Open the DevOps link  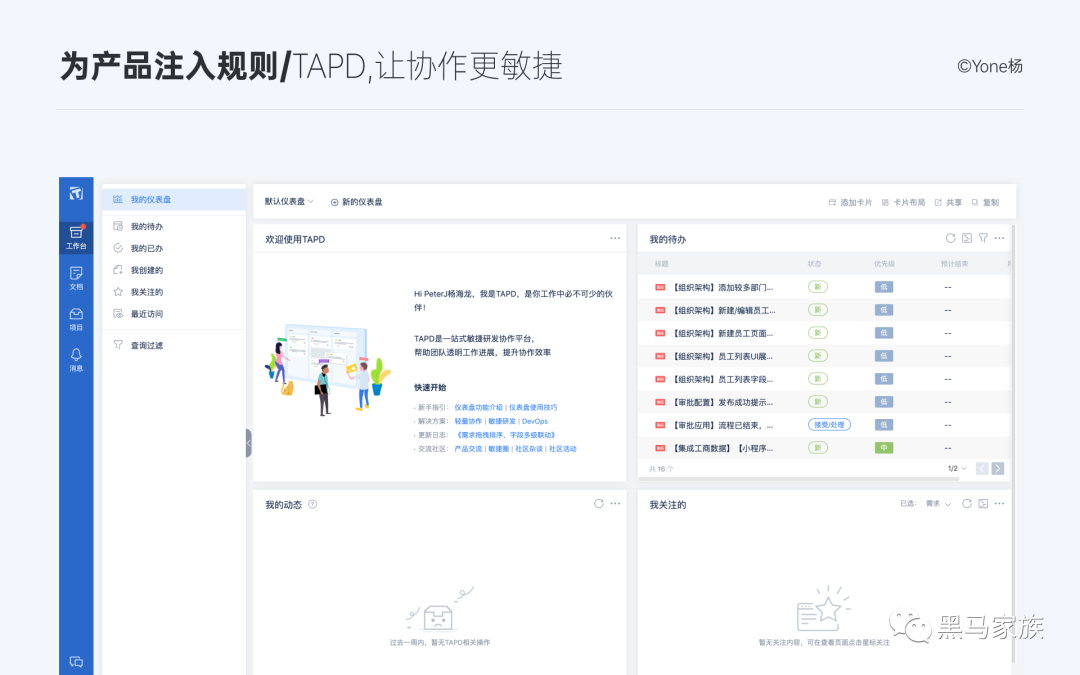[x=534, y=422]
